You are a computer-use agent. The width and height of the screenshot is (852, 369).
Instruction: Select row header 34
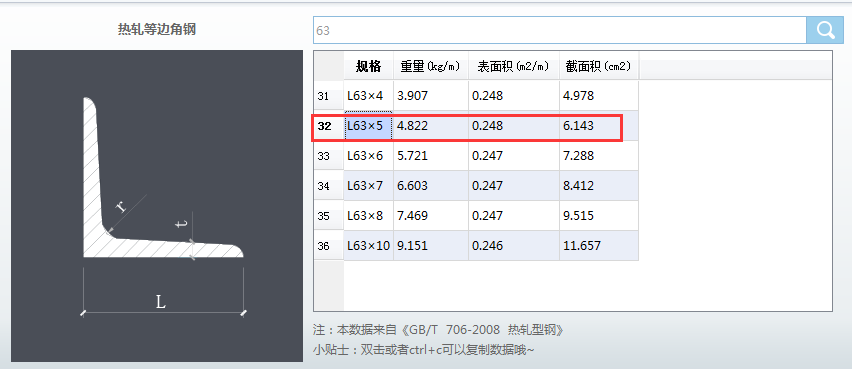tap(329, 186)
